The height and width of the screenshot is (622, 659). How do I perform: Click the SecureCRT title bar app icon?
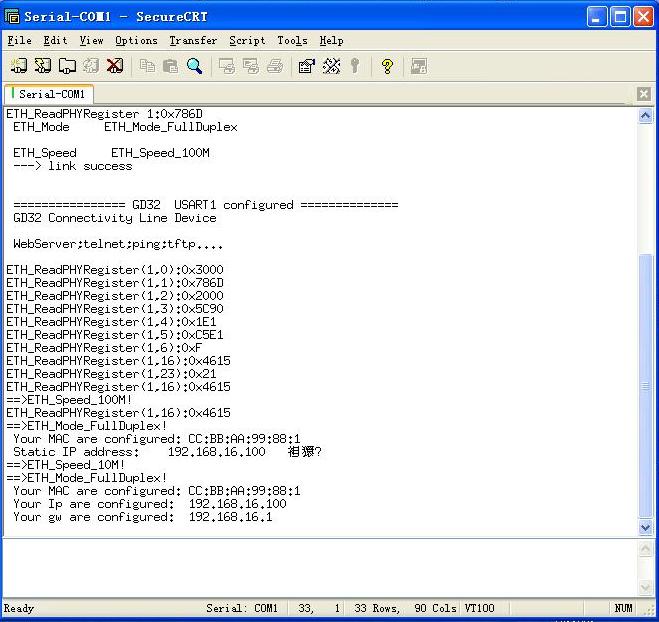(x=12, y=16)
